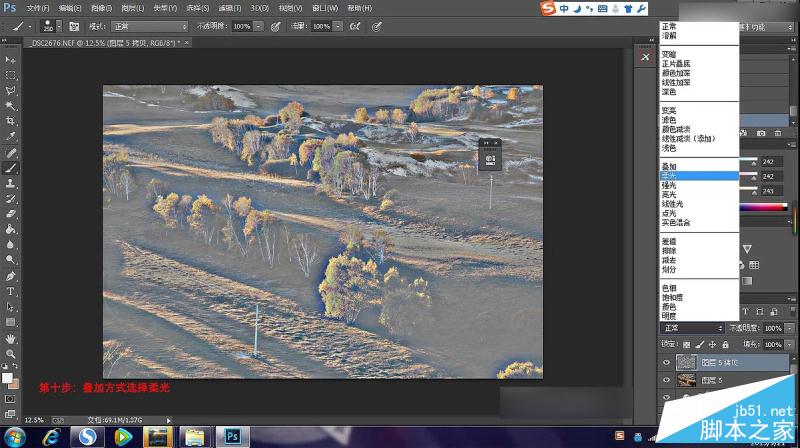This screenshot has width=800, height=448.
Task: Open the 文件(F) menu
Action: (38, 8)
